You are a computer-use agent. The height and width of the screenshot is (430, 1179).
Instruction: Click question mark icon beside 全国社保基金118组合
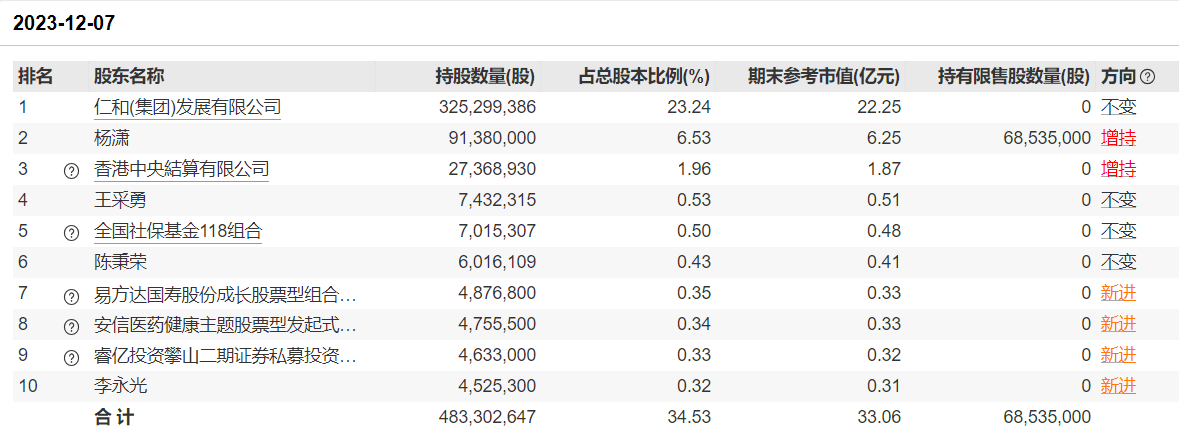coord(71,232)
